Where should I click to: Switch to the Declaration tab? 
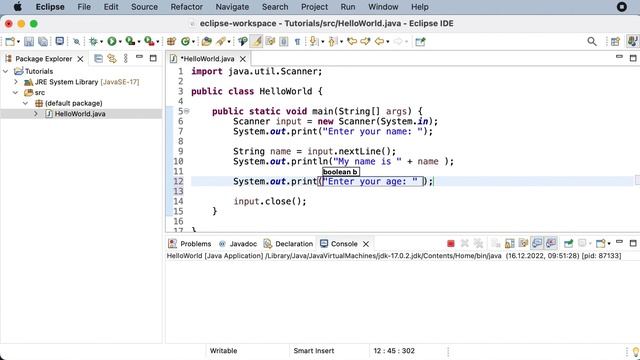(288, 244)
